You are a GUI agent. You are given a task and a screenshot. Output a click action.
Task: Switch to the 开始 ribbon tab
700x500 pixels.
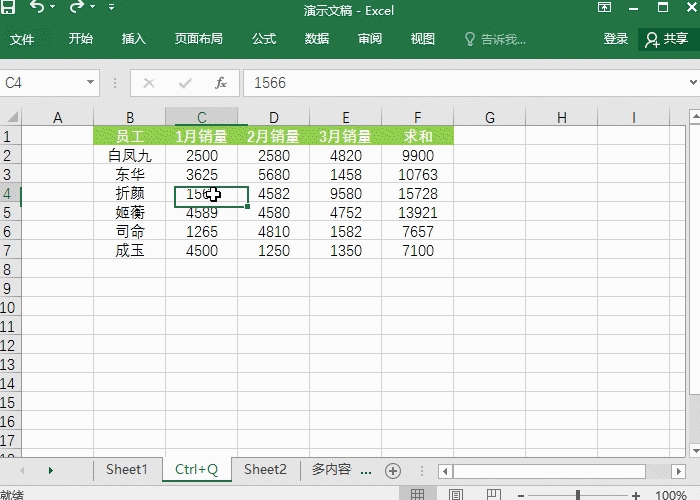[81, 39]
